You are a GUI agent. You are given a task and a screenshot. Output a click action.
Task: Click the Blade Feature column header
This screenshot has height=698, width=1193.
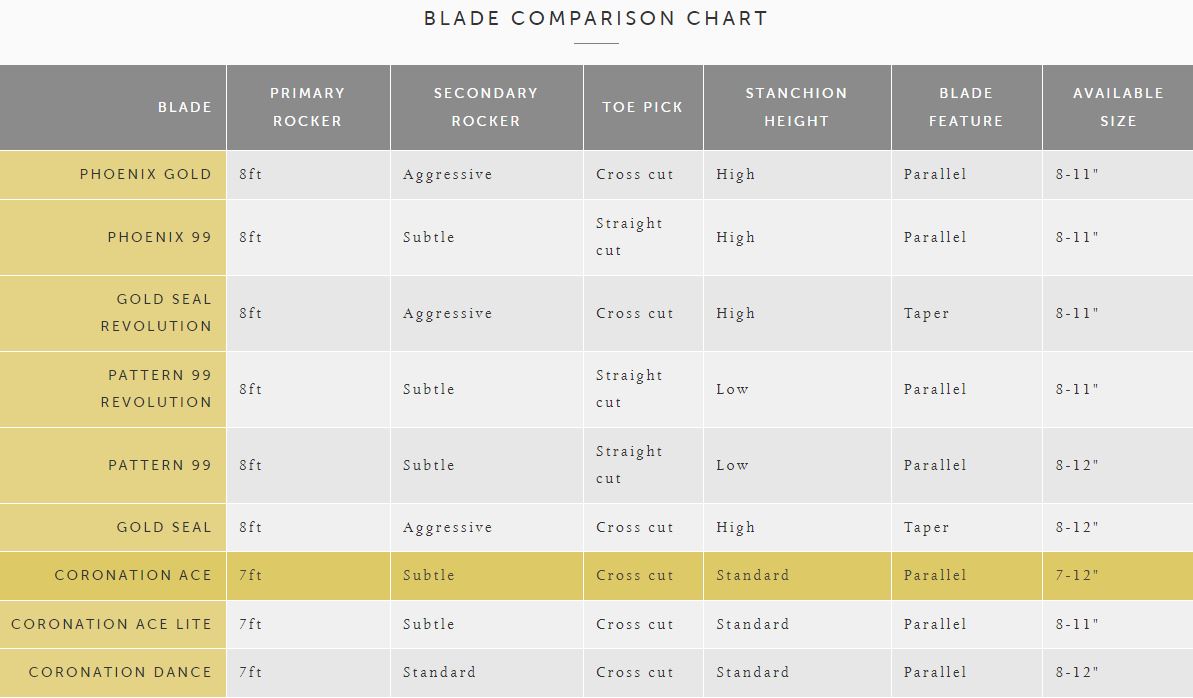coord(966,107)
